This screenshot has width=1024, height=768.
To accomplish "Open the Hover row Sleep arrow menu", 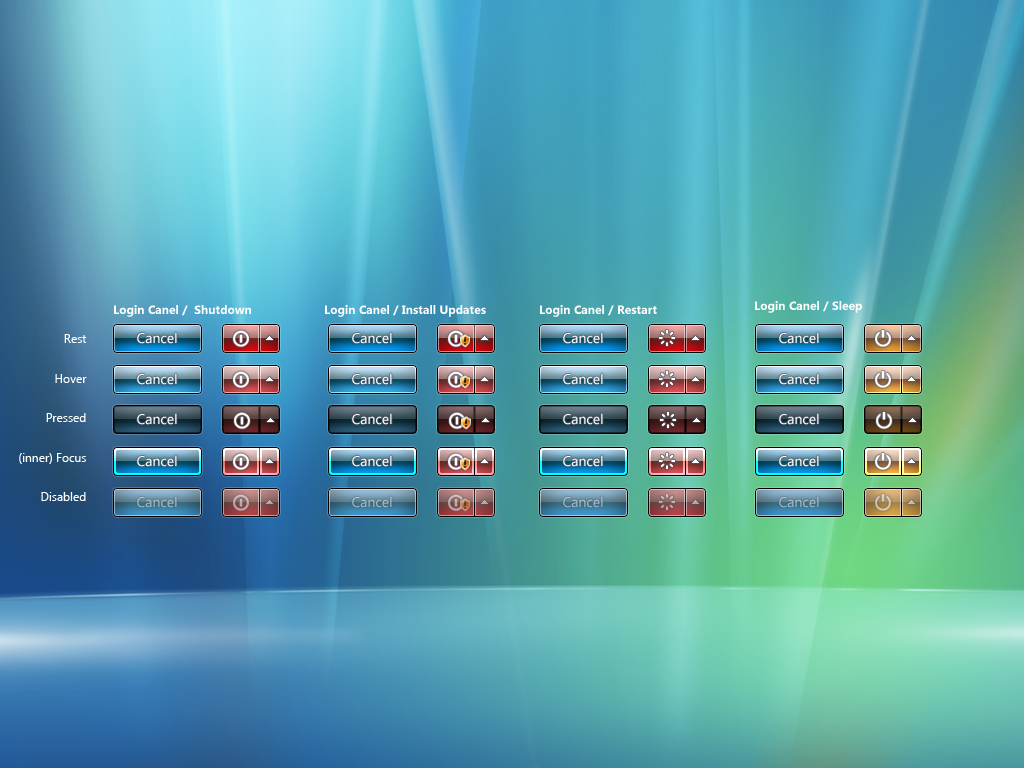I will (x=912, y=379).
